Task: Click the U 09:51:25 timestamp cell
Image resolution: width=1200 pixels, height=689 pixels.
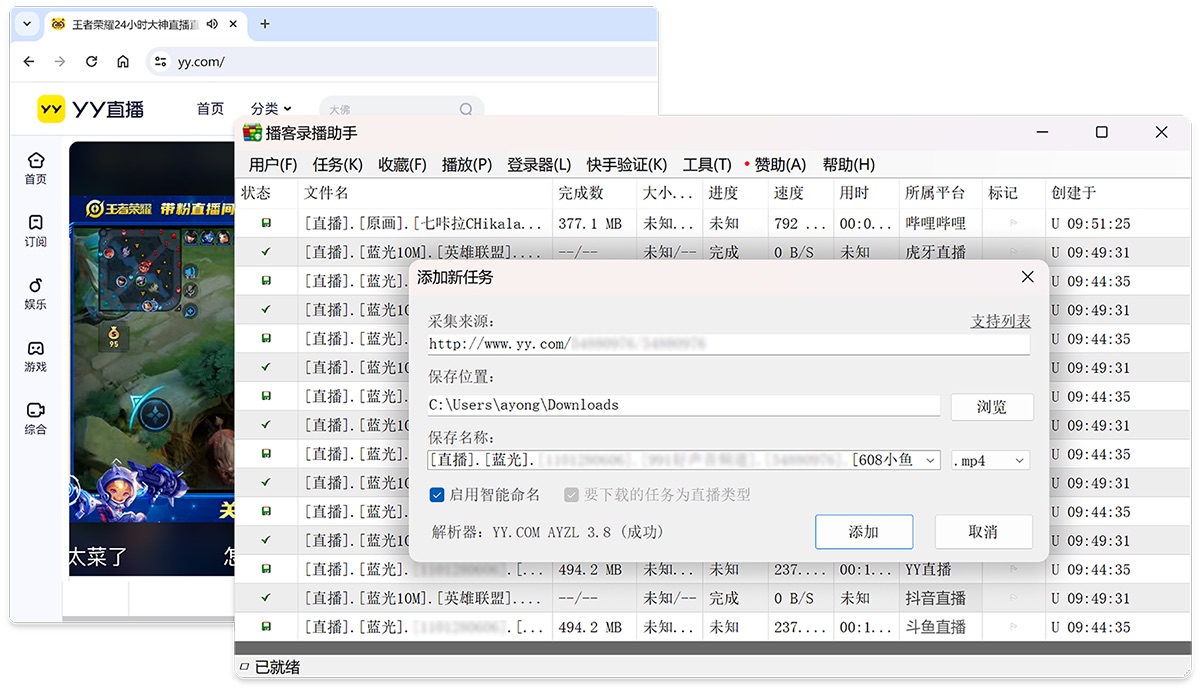Action: tap(1090, 224)
